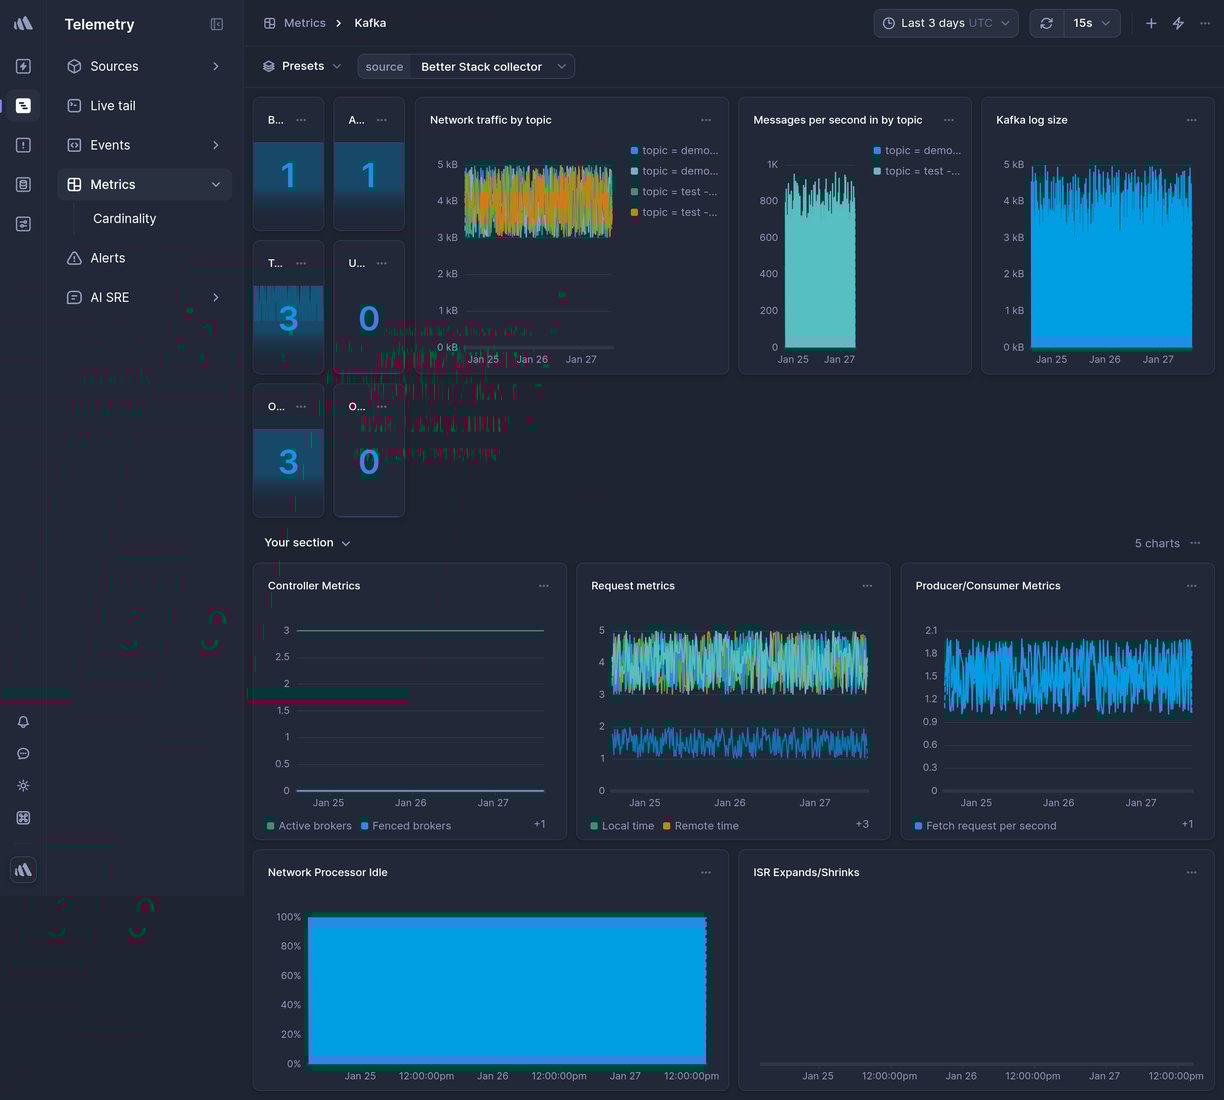This screenshot has height=1100, width=1224.
Task: Click the lightning quick actions icon in header
Action: (1178, 22)
